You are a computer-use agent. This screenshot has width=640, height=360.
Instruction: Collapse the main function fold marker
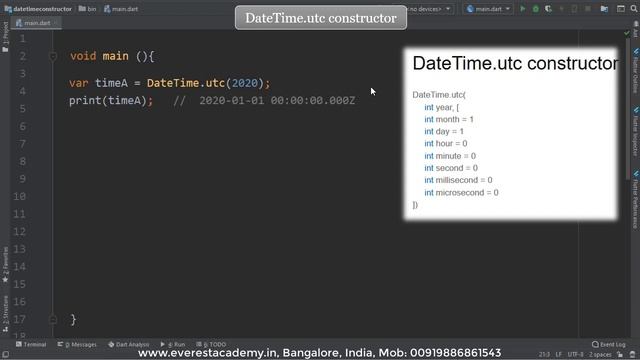click(x=53, y=56)
